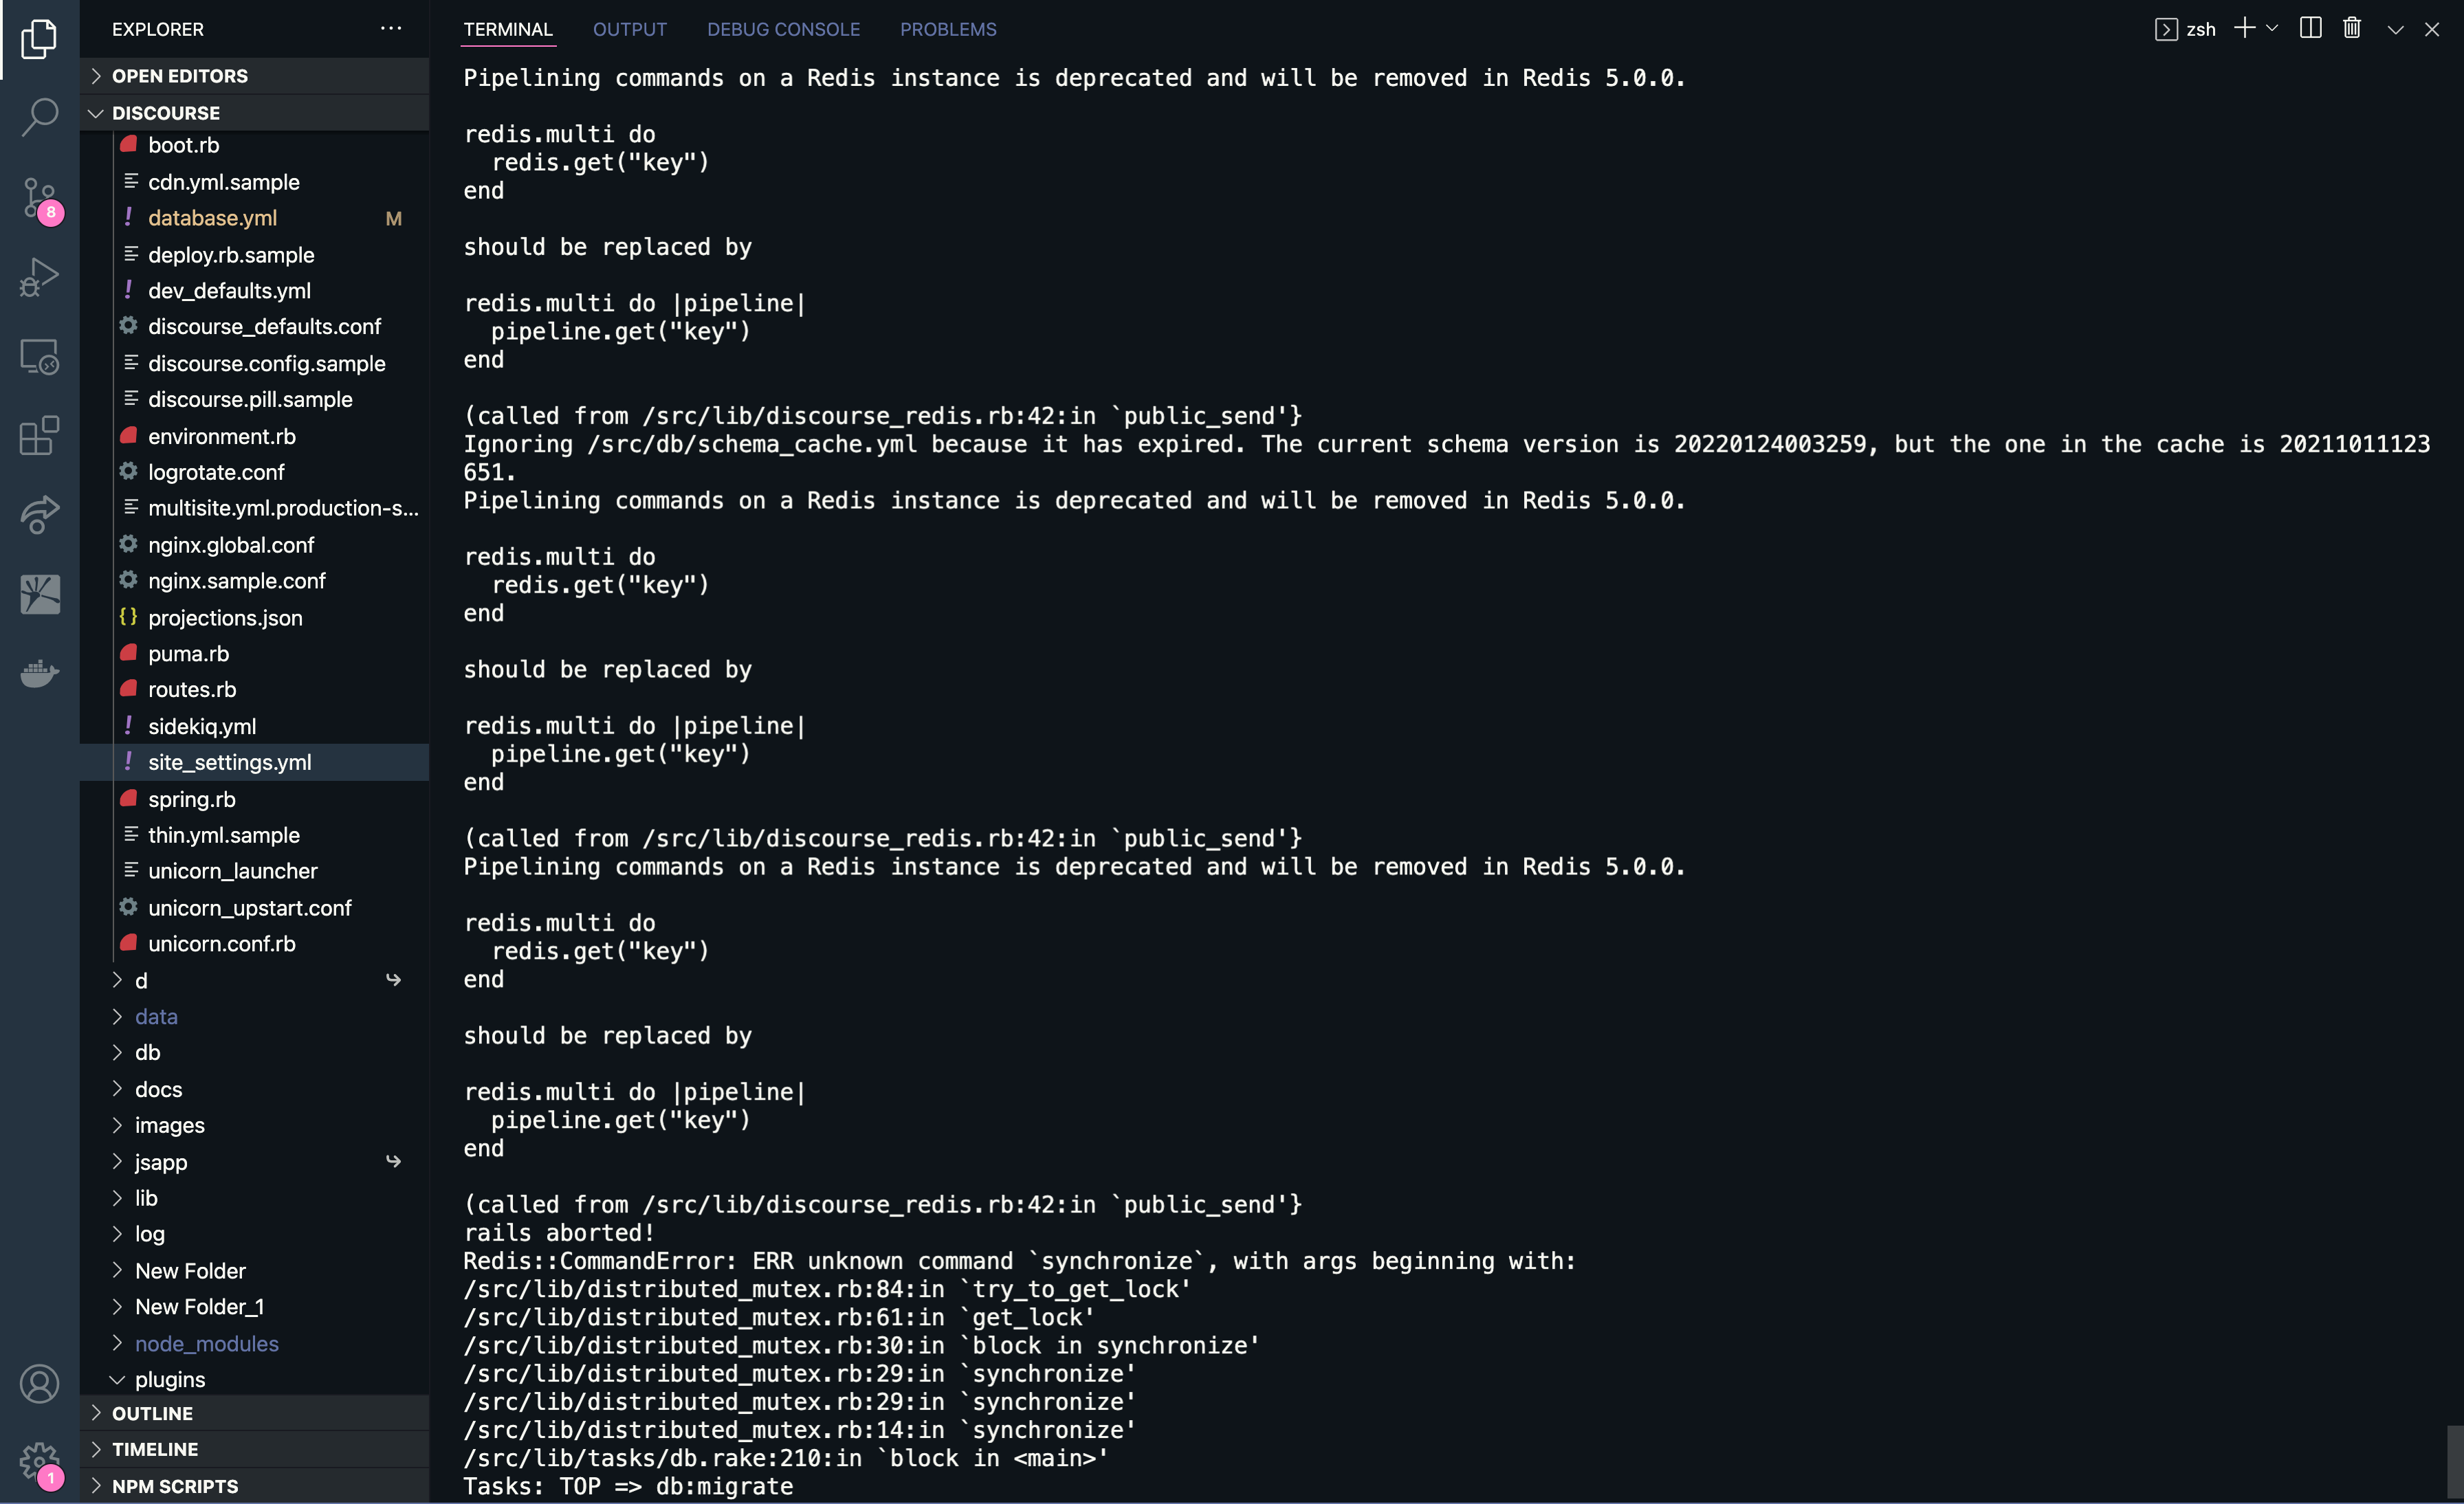Switch to the OUTPUT tab

[629, 29]
